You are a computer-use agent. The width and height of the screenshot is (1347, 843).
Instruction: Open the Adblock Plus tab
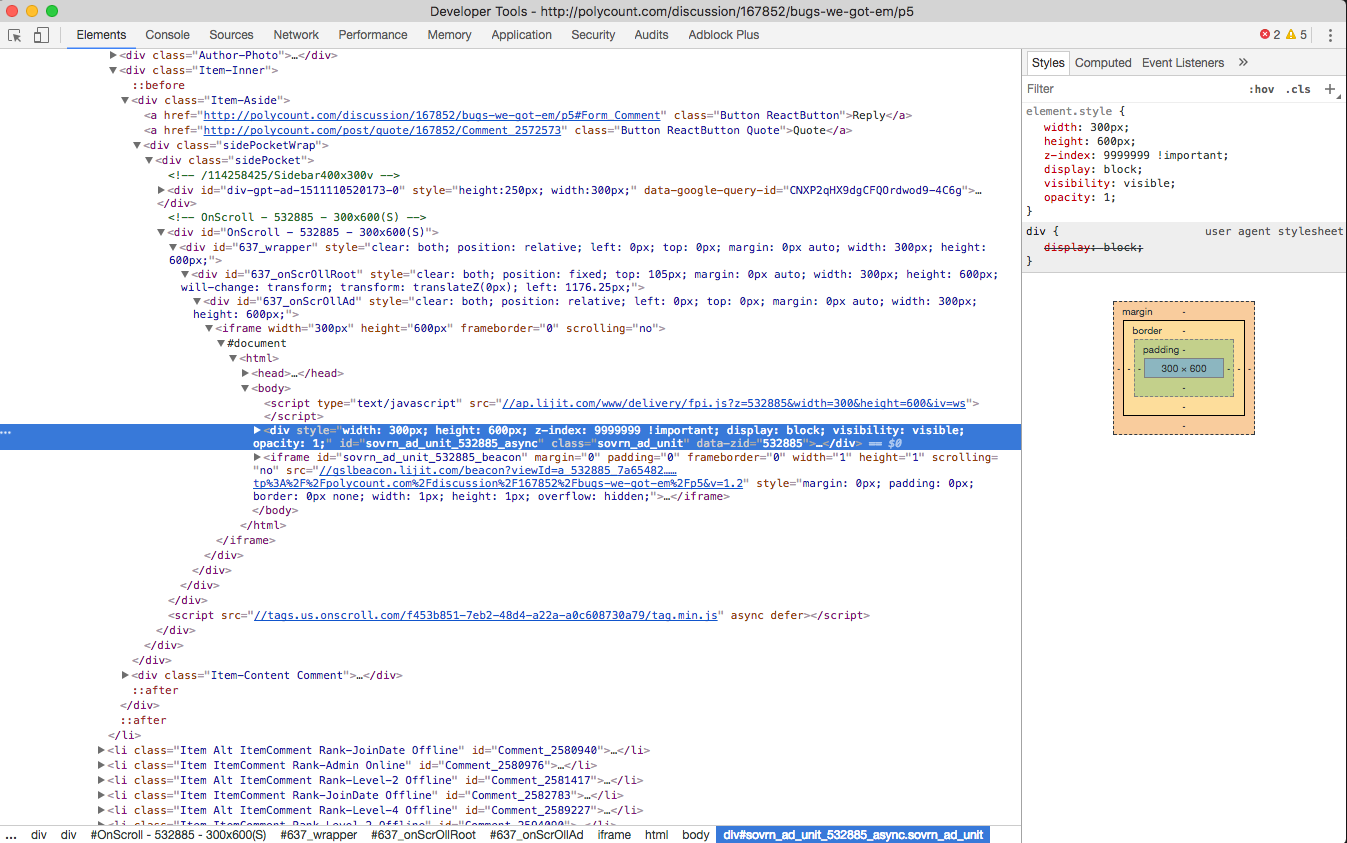click(x=723, y=35)
